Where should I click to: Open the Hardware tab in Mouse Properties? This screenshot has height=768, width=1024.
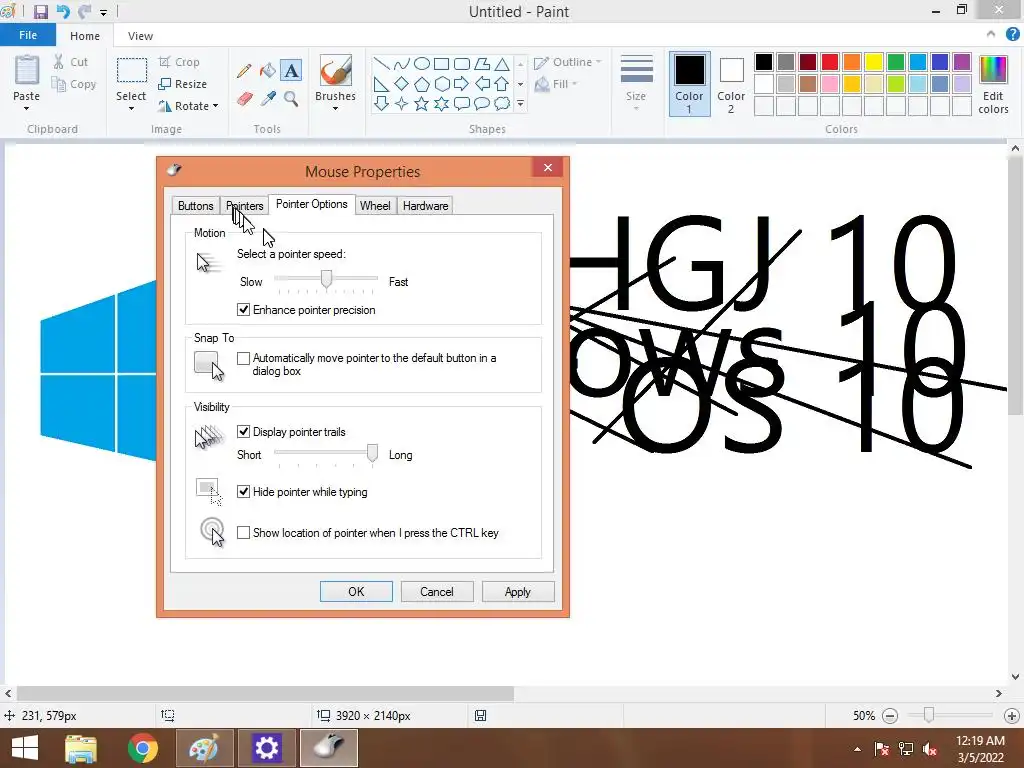425,206
